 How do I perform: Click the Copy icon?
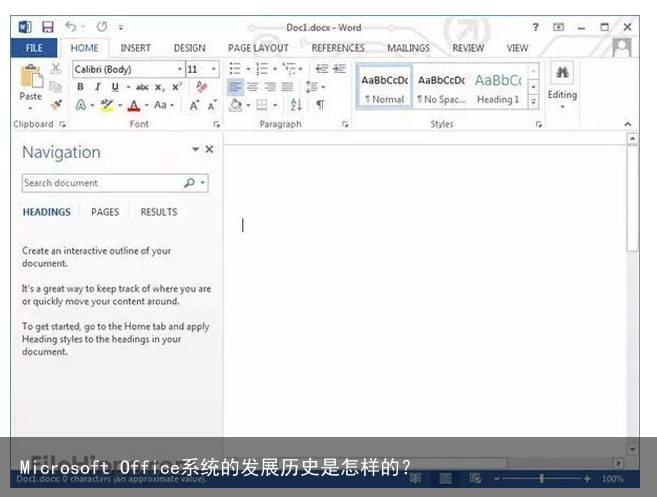click(x=55, y=87)
